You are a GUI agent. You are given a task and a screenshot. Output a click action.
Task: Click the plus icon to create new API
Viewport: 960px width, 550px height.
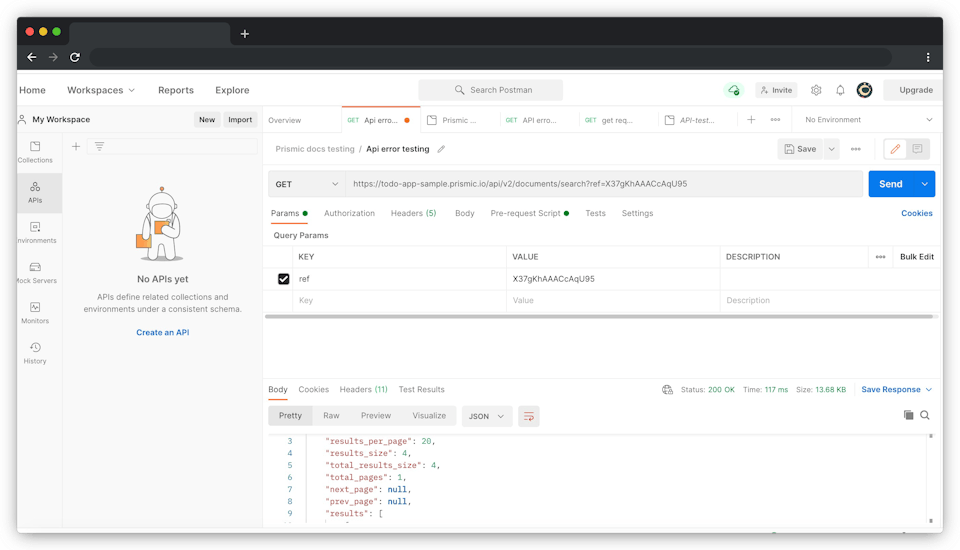click(76, 146)
